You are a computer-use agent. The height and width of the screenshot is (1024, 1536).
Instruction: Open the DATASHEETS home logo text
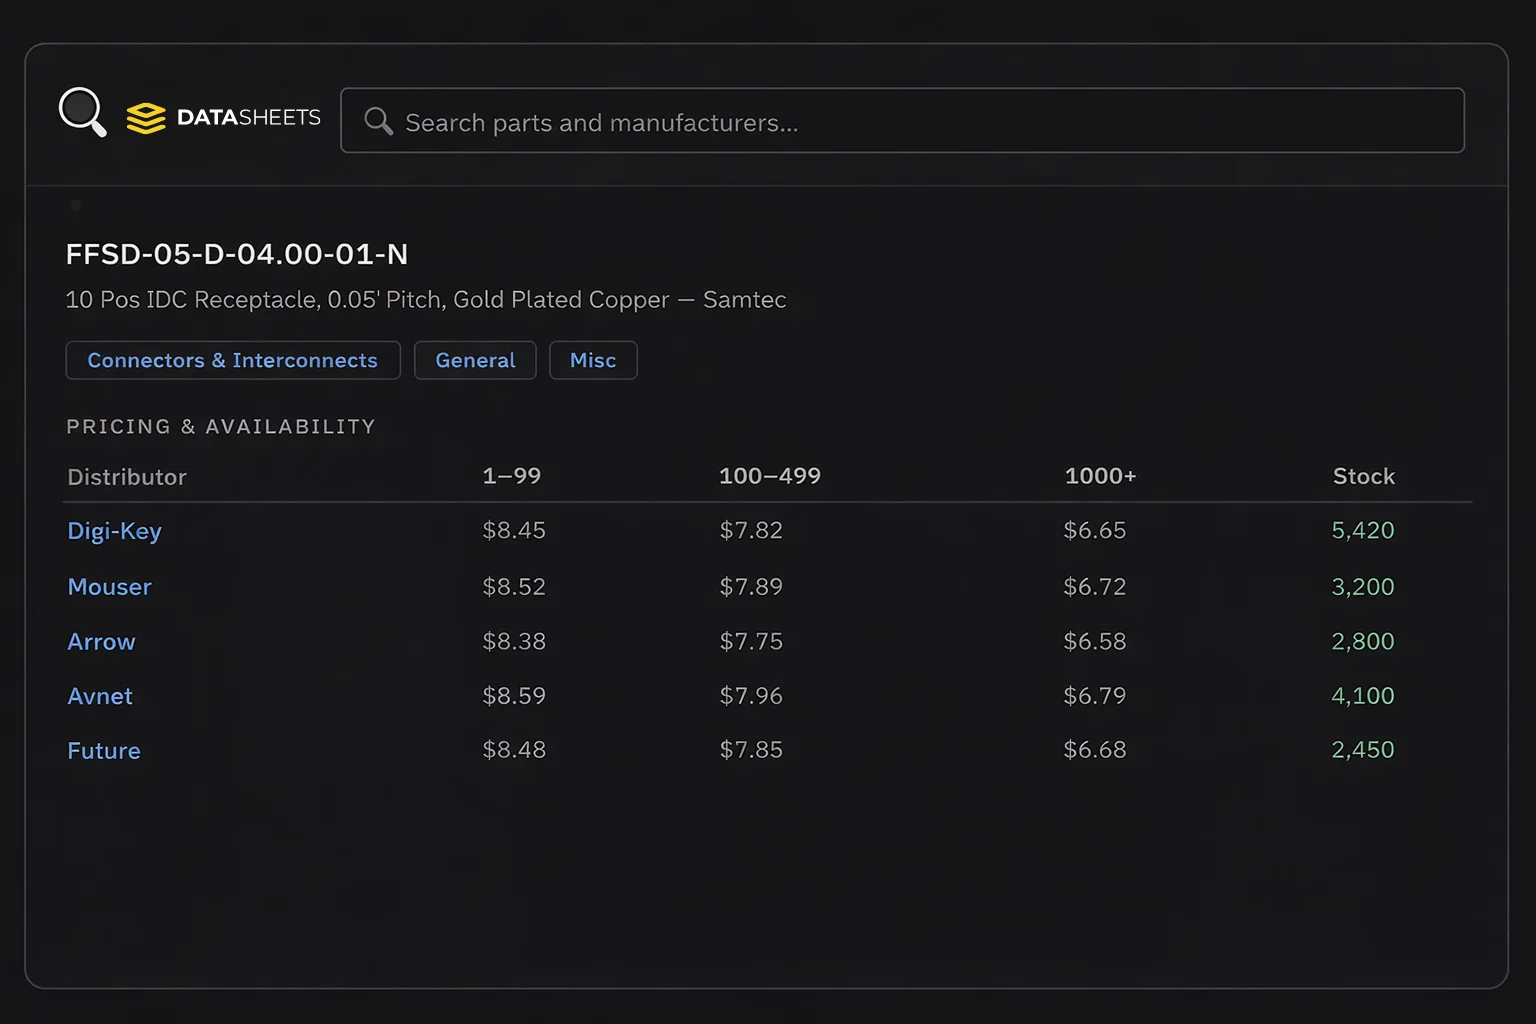click(x=249, y=118)
